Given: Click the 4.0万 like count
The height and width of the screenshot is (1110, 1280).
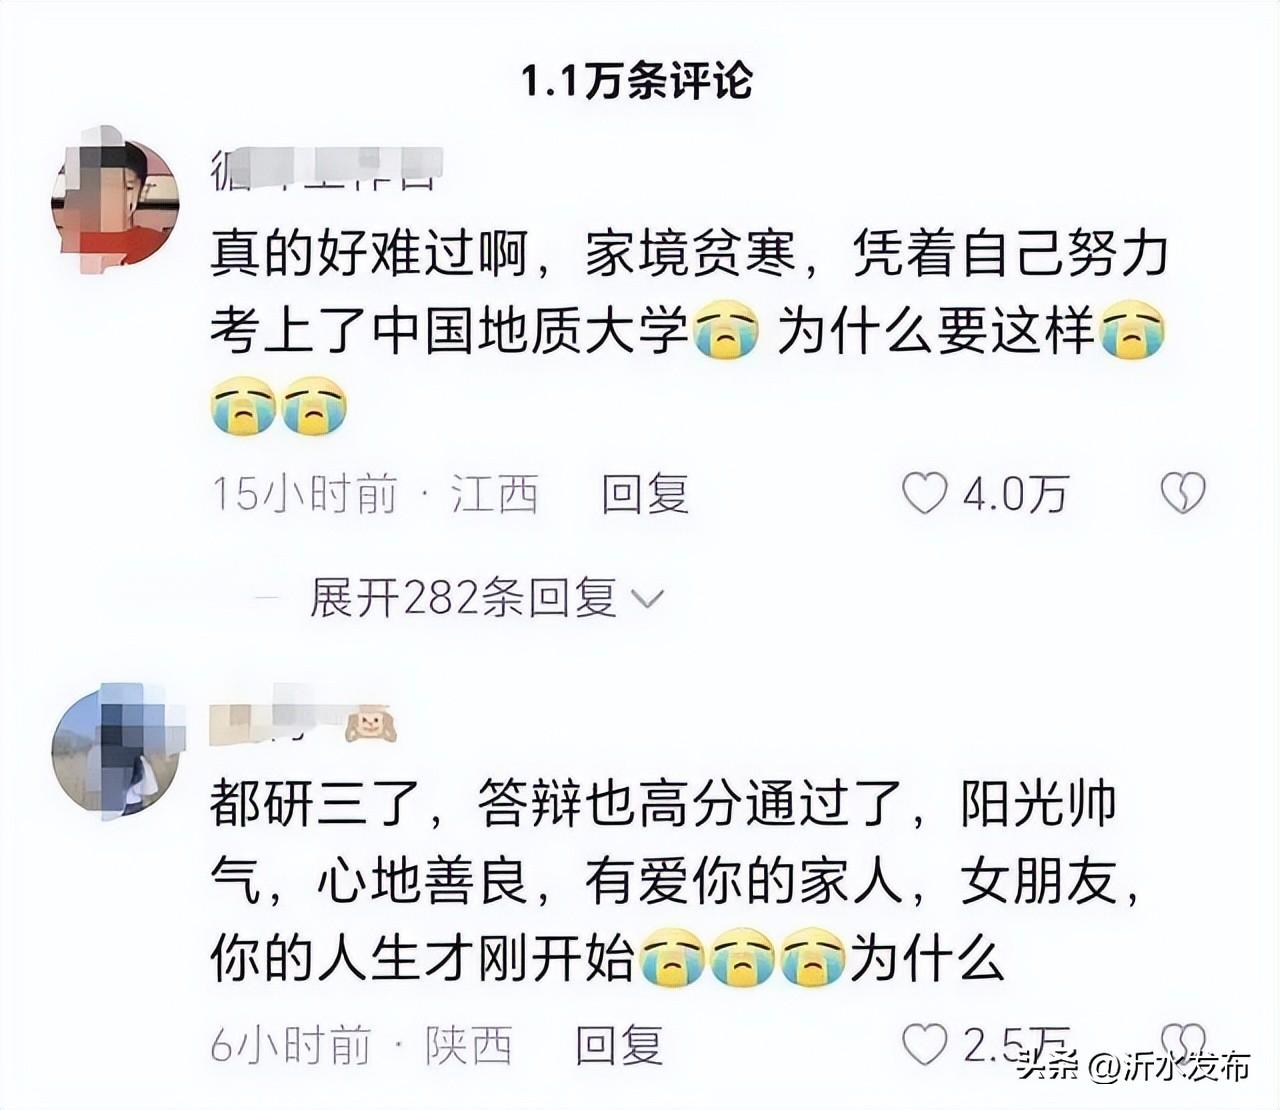Looking at the screenshot, I should (1016, 495).
